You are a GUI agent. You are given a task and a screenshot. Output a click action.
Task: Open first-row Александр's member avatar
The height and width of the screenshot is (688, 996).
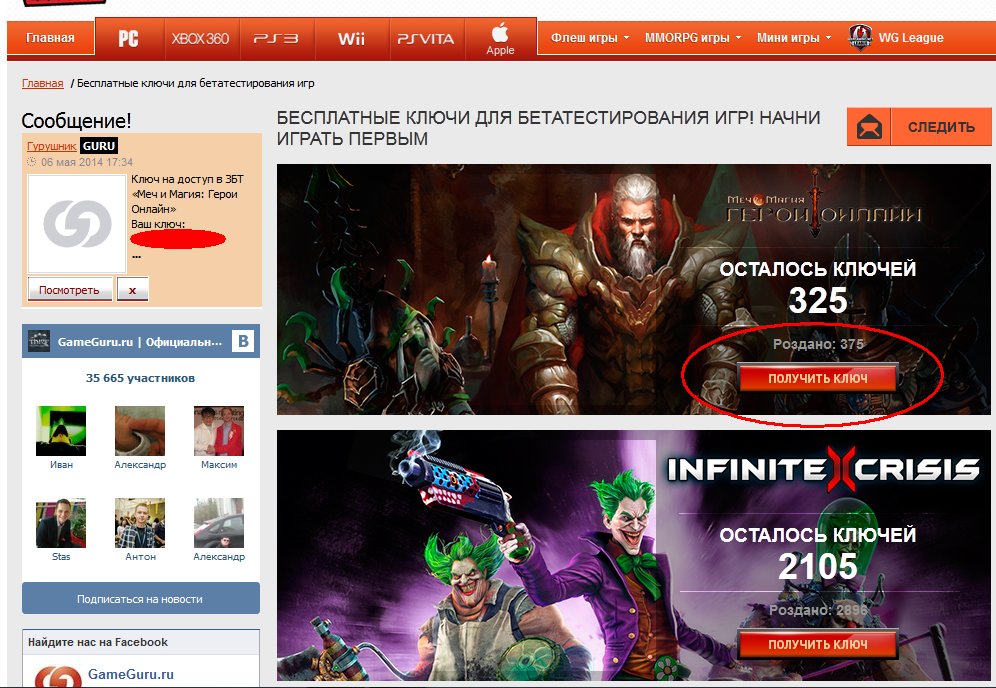(140, 431)
